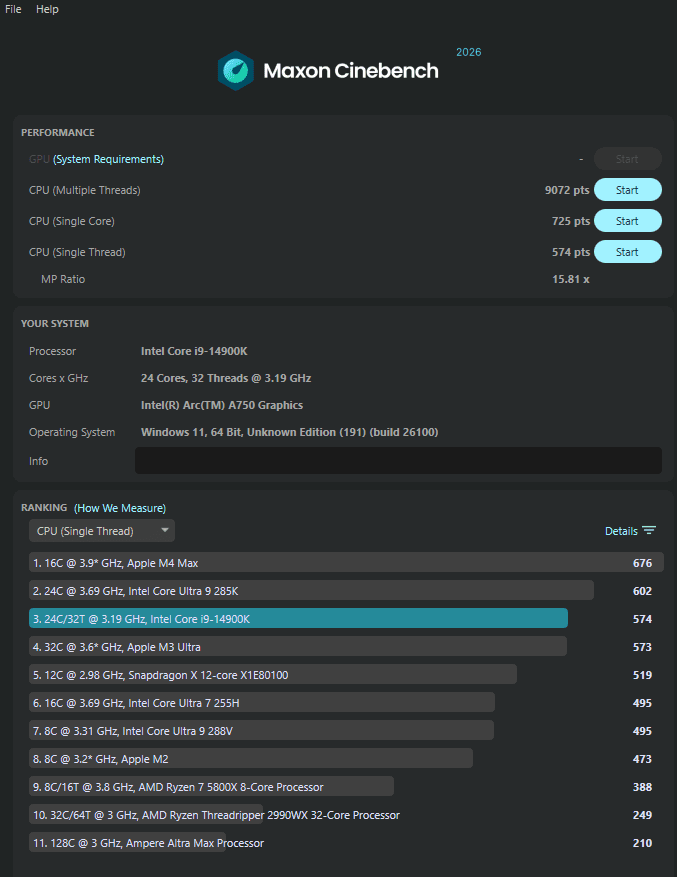Start the CPU Single Thread benchmark

(x=627, y=252)
